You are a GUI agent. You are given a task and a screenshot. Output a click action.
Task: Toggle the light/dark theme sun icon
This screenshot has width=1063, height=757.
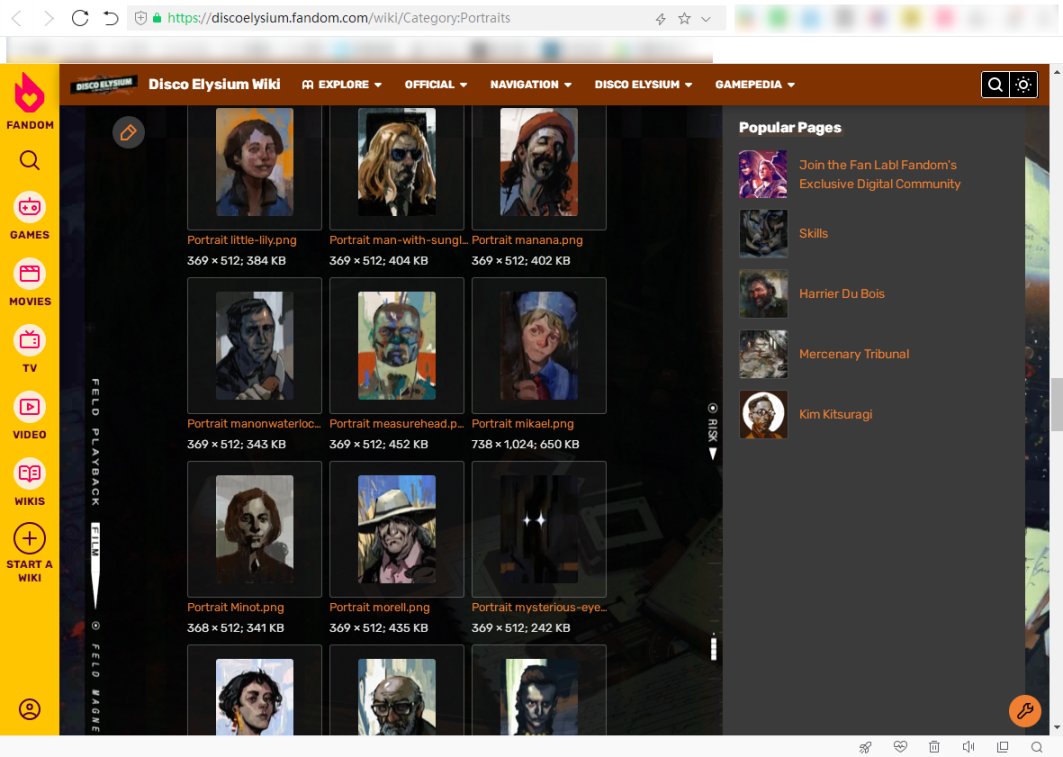(1024, 85)
